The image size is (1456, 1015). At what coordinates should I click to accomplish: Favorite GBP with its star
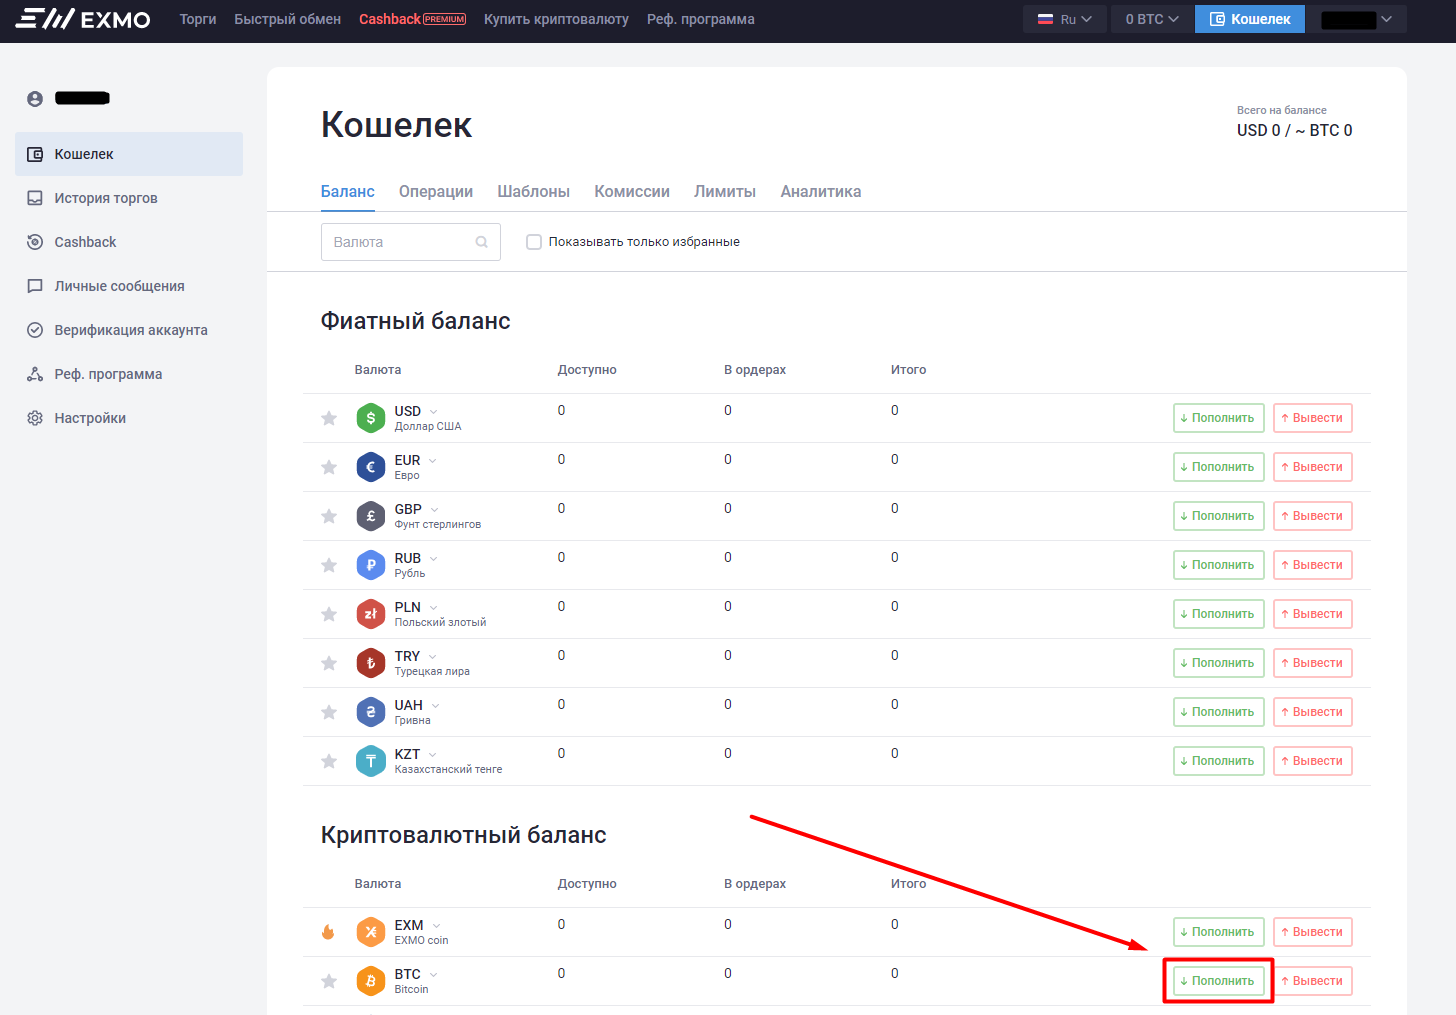329,516
